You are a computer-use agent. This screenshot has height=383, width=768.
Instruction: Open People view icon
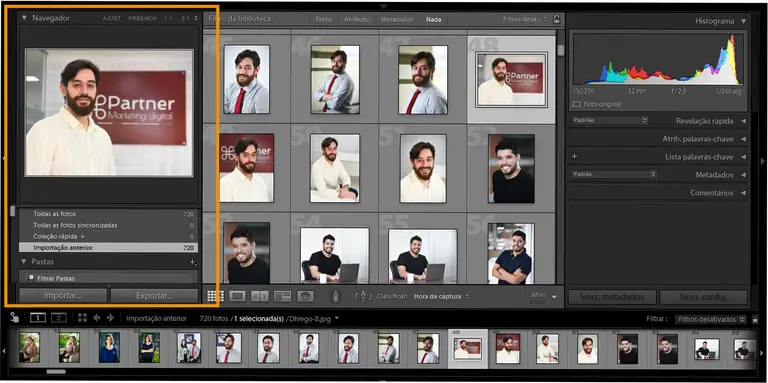pos(305,296)
